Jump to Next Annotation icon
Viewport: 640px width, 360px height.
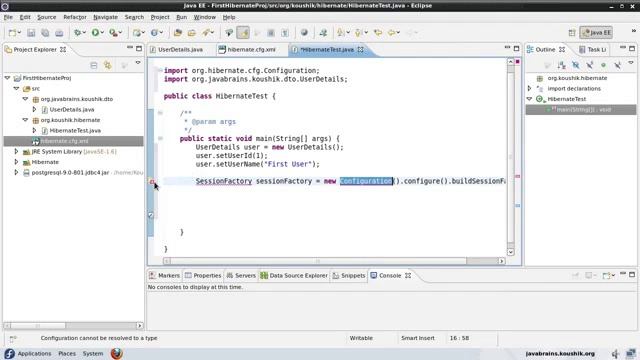click(340, 33)
